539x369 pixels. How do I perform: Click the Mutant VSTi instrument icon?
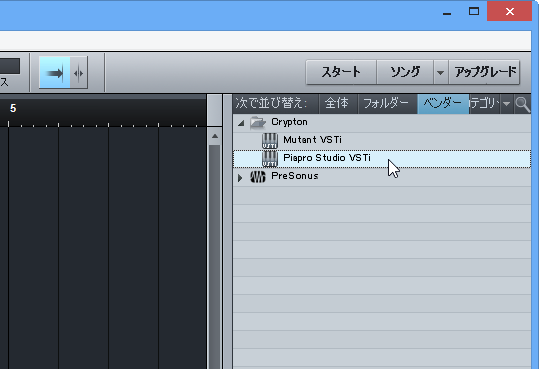270,140
